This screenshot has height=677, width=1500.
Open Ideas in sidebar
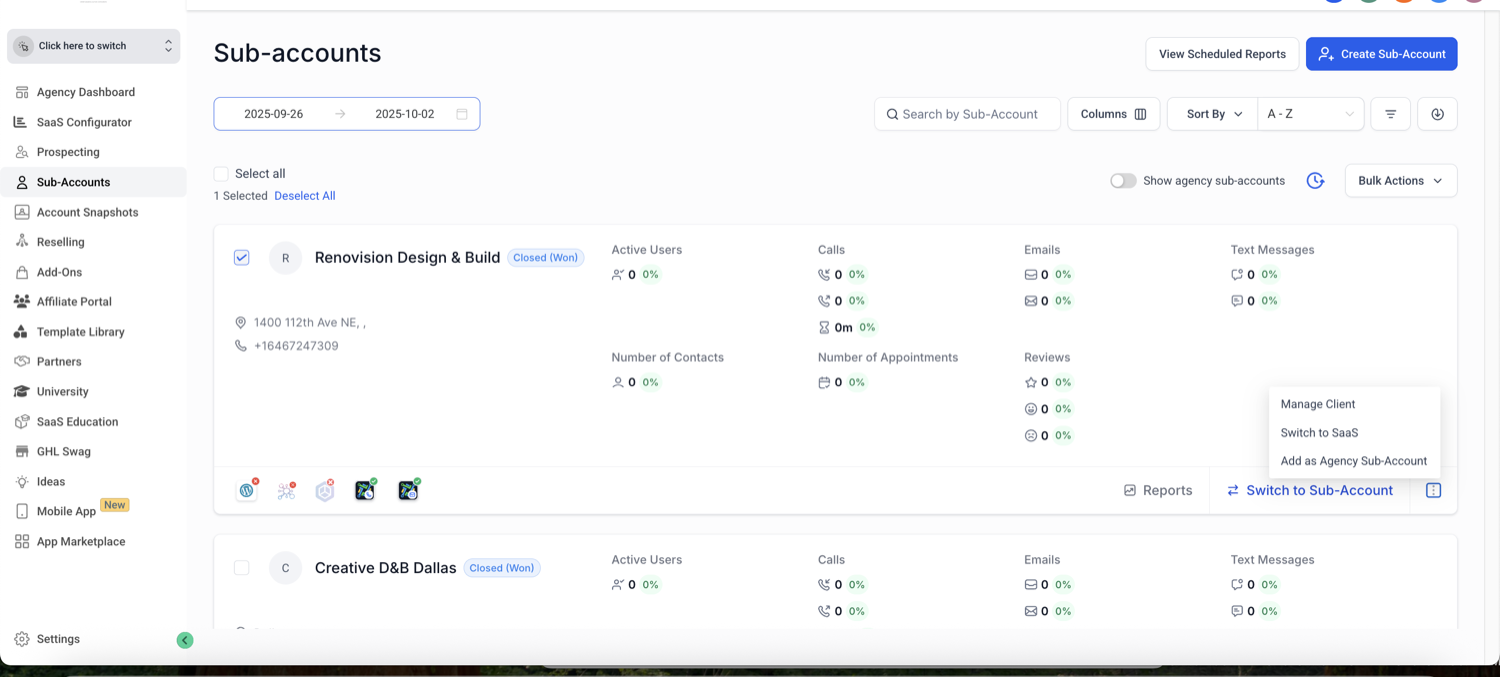51,482
